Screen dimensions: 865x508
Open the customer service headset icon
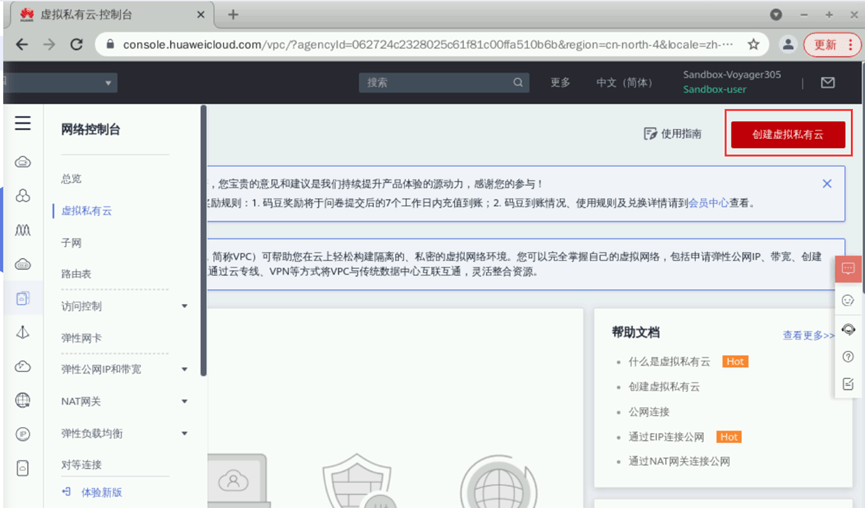848,329
